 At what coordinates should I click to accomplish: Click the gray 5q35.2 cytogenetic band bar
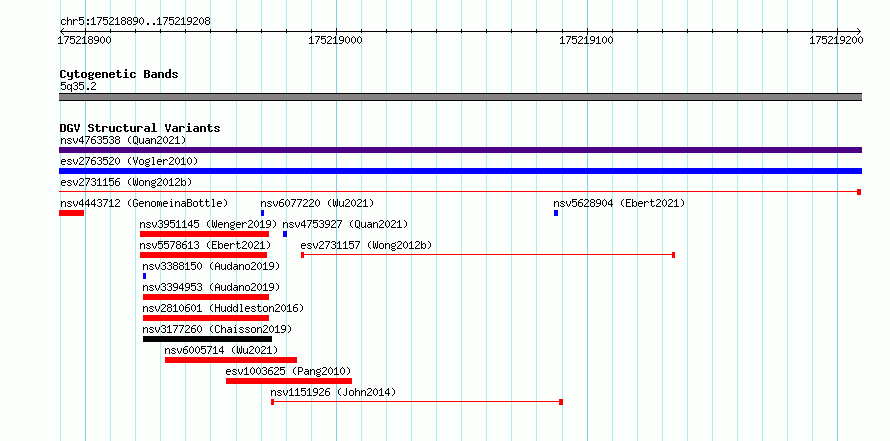tap(460, 97)
